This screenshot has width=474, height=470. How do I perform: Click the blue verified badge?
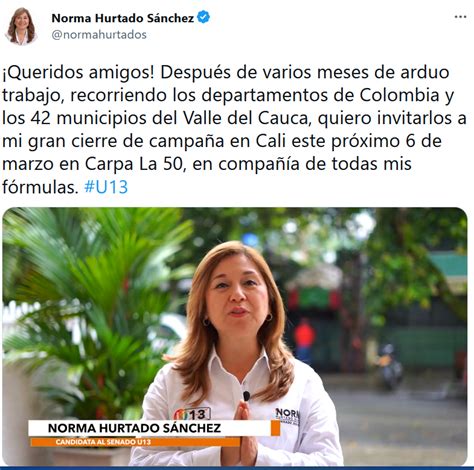203,17
